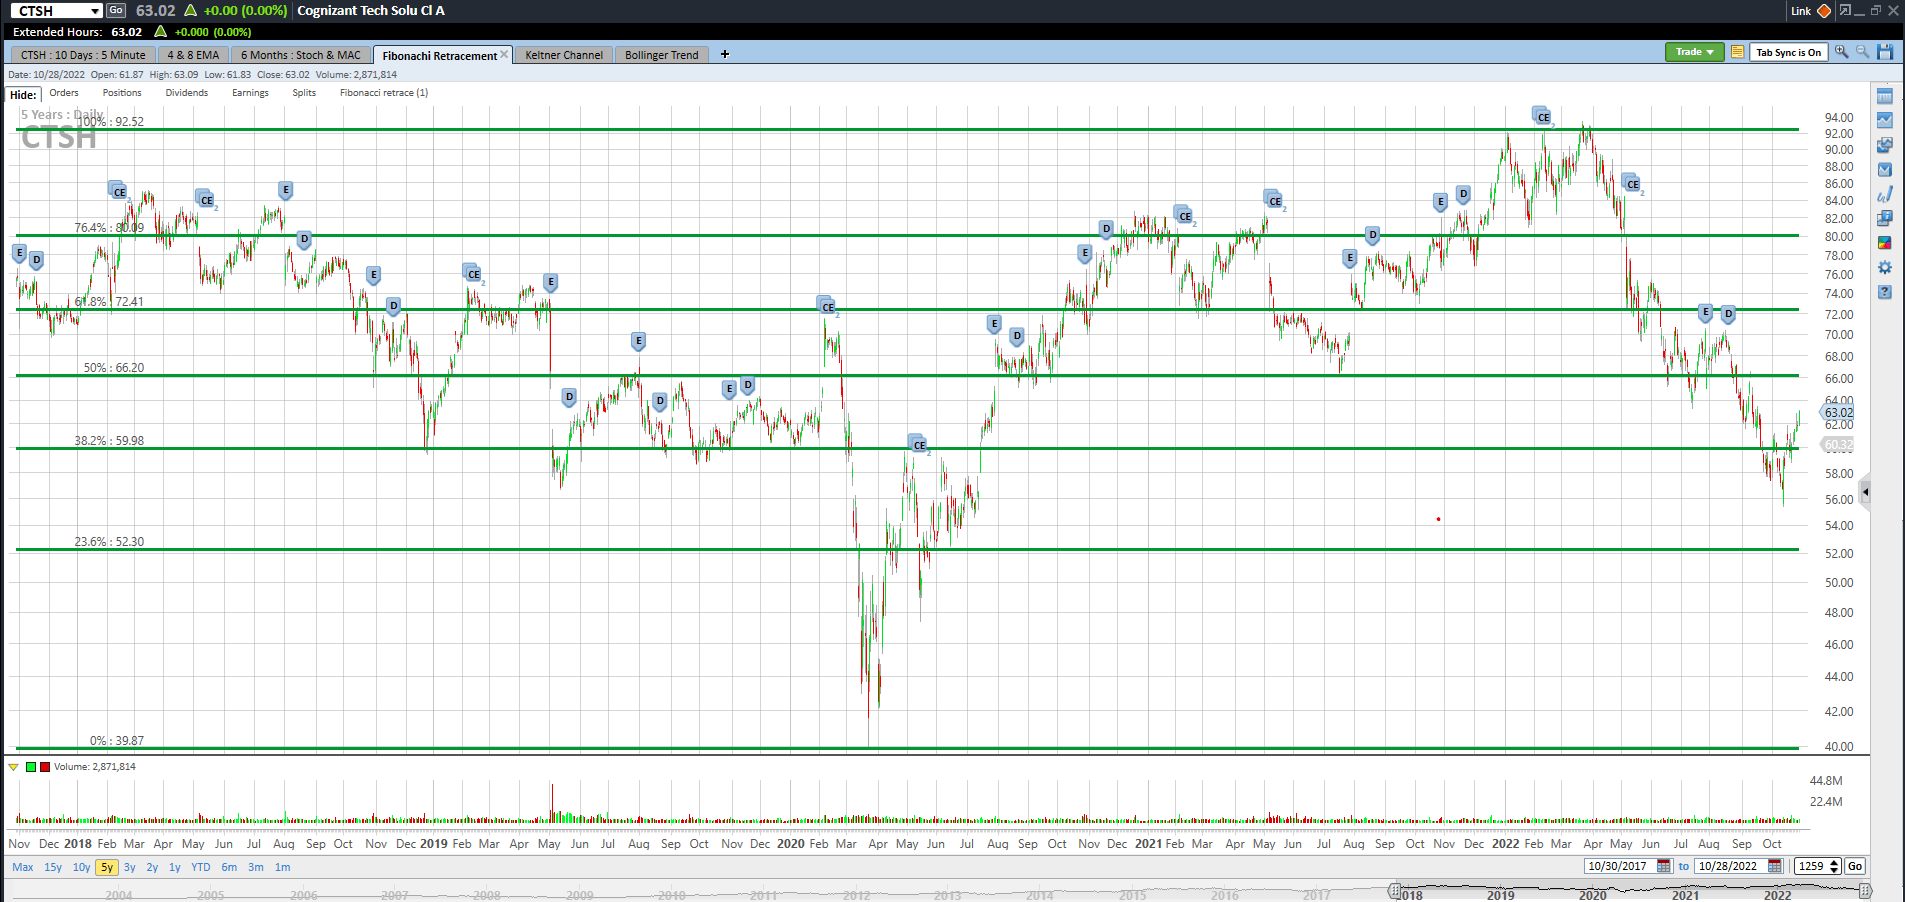Image resolution: width=1905 pixels, height=902 pixels.
Task: Open the help question mark icon
Action: pyautogui.click(x=1884, y=292)
